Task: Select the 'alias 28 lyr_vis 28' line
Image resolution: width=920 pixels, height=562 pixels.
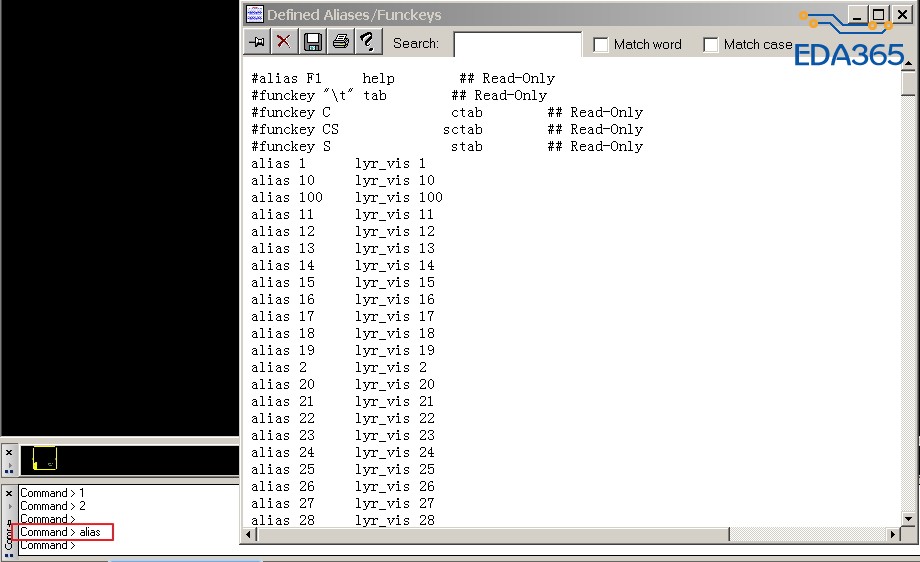Action: (343, 520)
